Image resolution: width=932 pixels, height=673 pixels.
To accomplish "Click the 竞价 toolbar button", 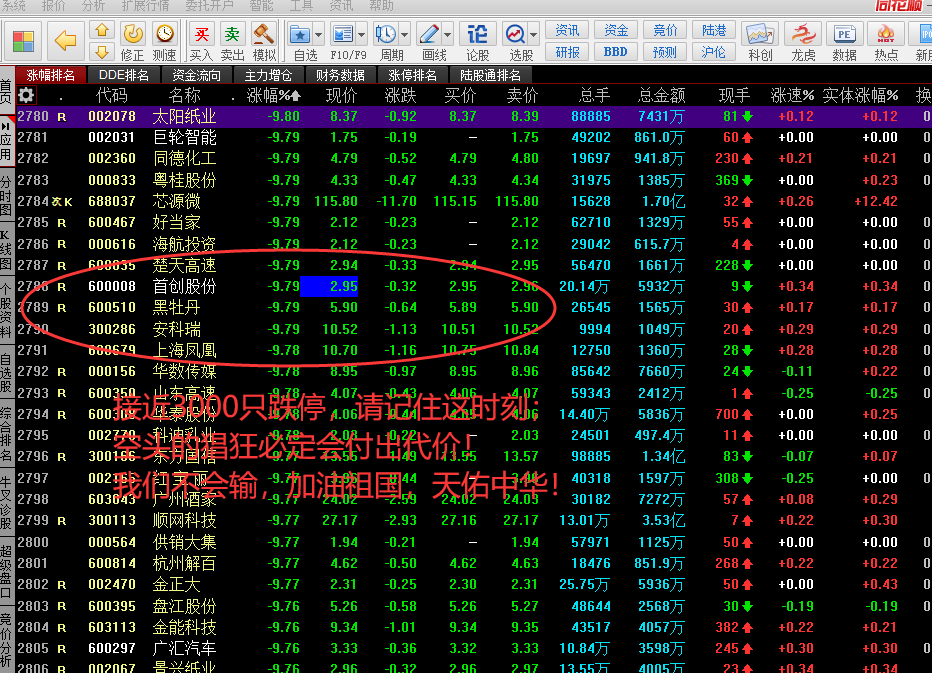I will (x=665, y=30).
